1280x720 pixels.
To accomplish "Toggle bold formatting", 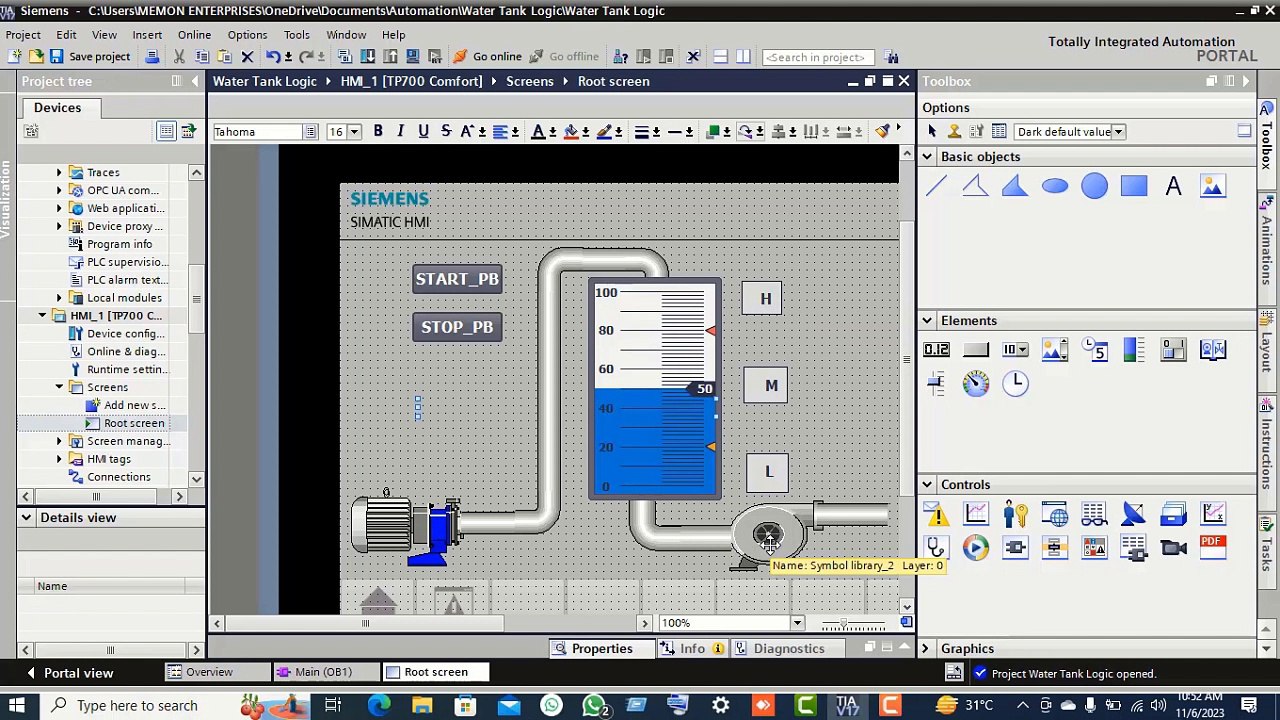I will tap(378, 131).
